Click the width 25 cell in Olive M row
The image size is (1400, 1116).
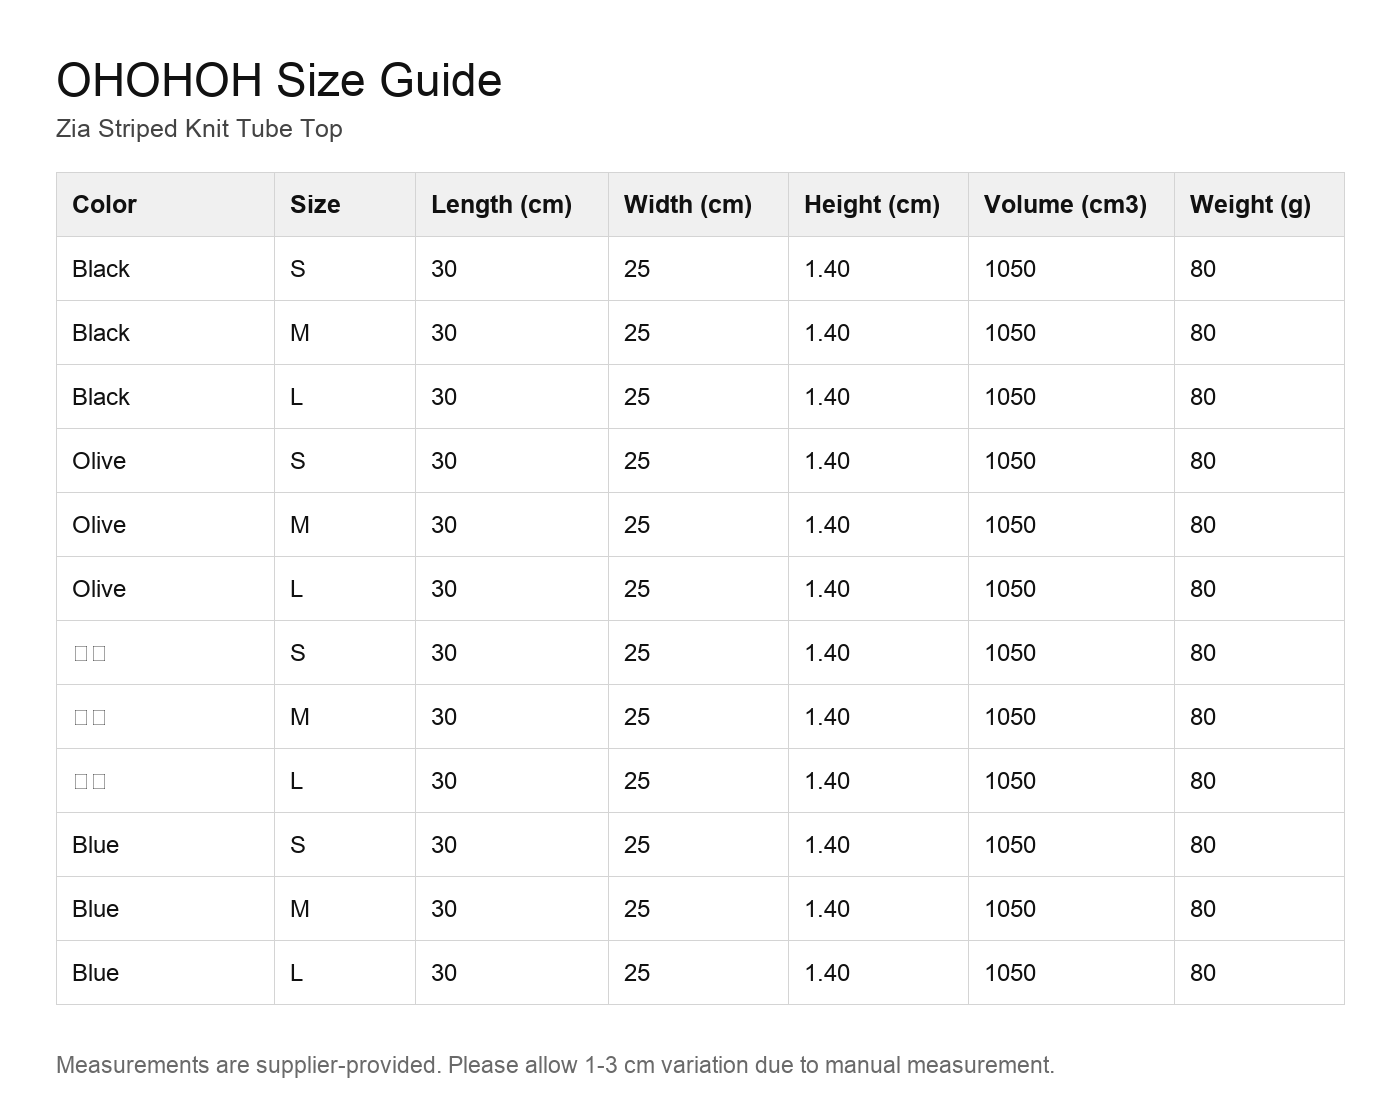coord(698,525)
